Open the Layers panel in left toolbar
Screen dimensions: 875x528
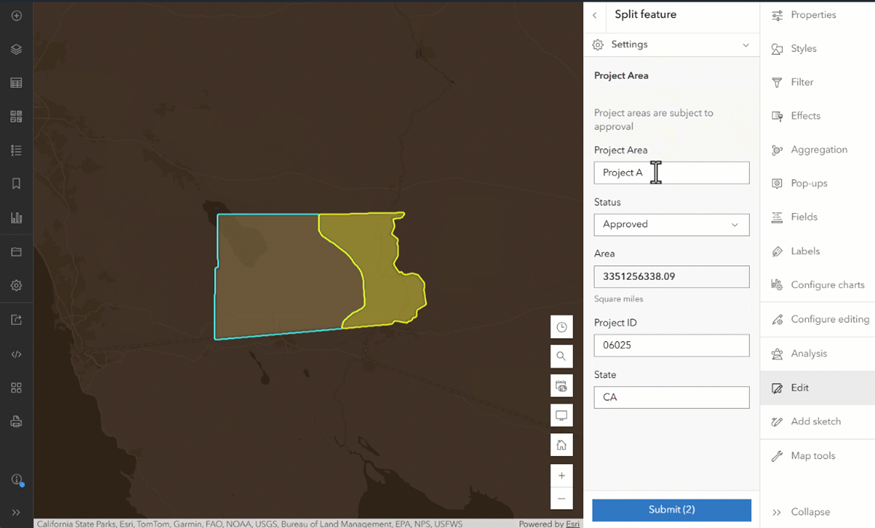(x=16, y=49)
